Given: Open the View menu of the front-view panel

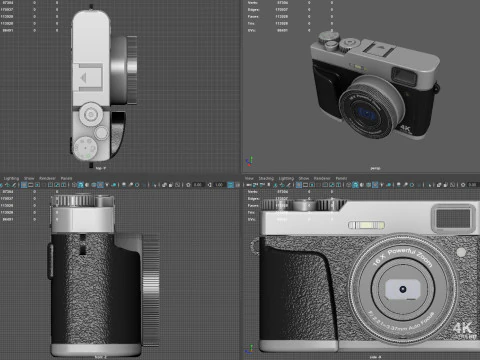Looking at the screenshot, I should [x=249, y=178].
